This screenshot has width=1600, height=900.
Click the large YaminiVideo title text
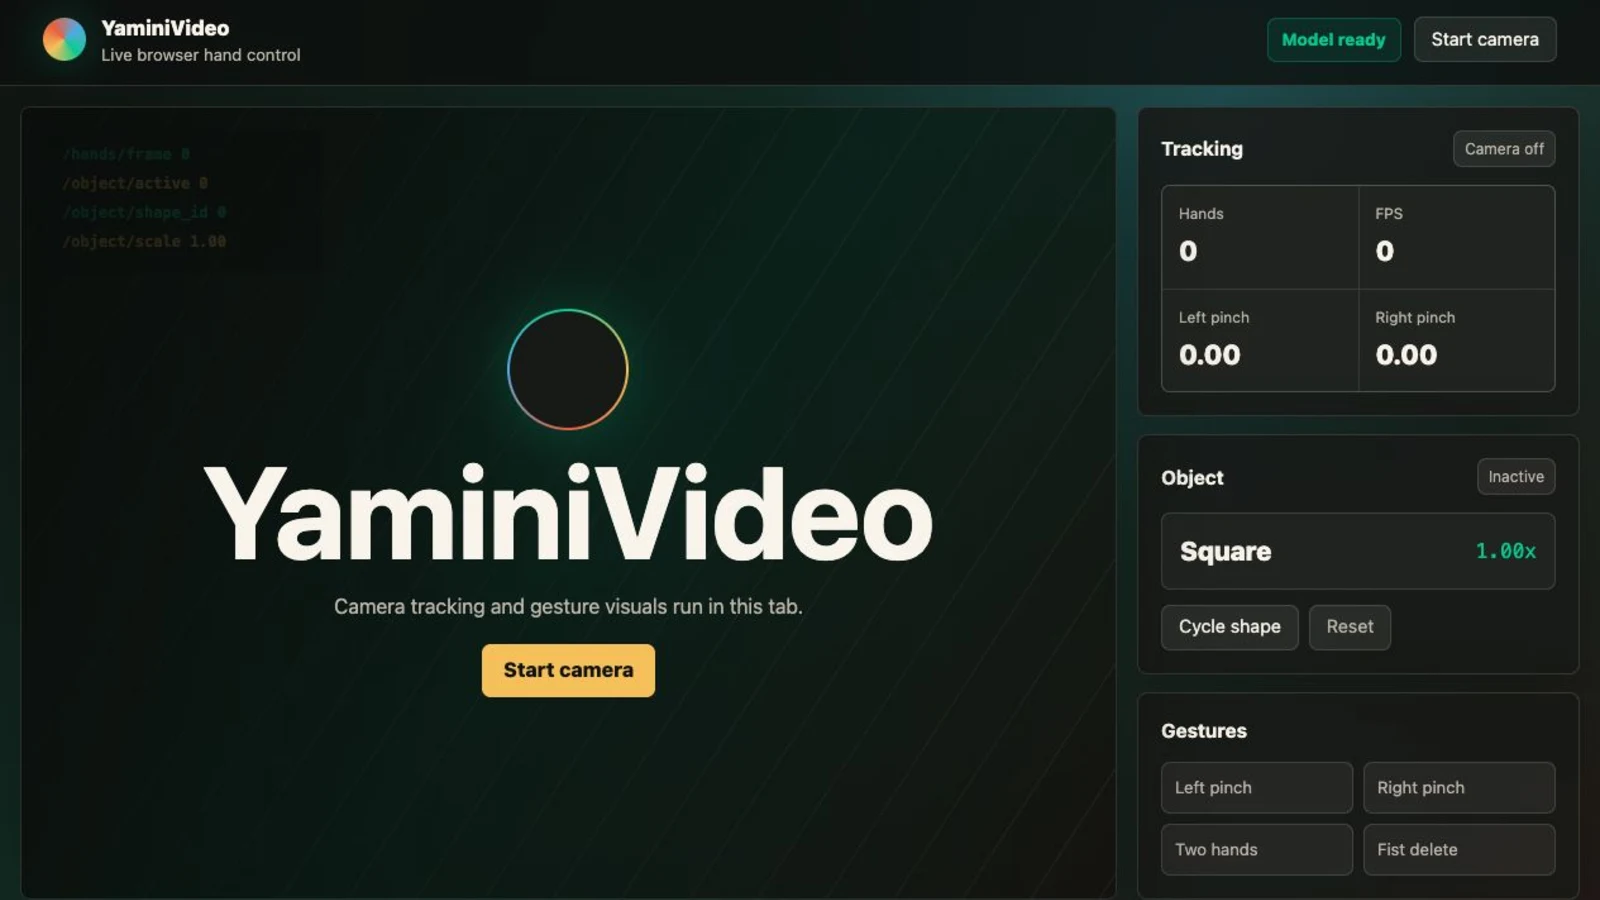568,514
